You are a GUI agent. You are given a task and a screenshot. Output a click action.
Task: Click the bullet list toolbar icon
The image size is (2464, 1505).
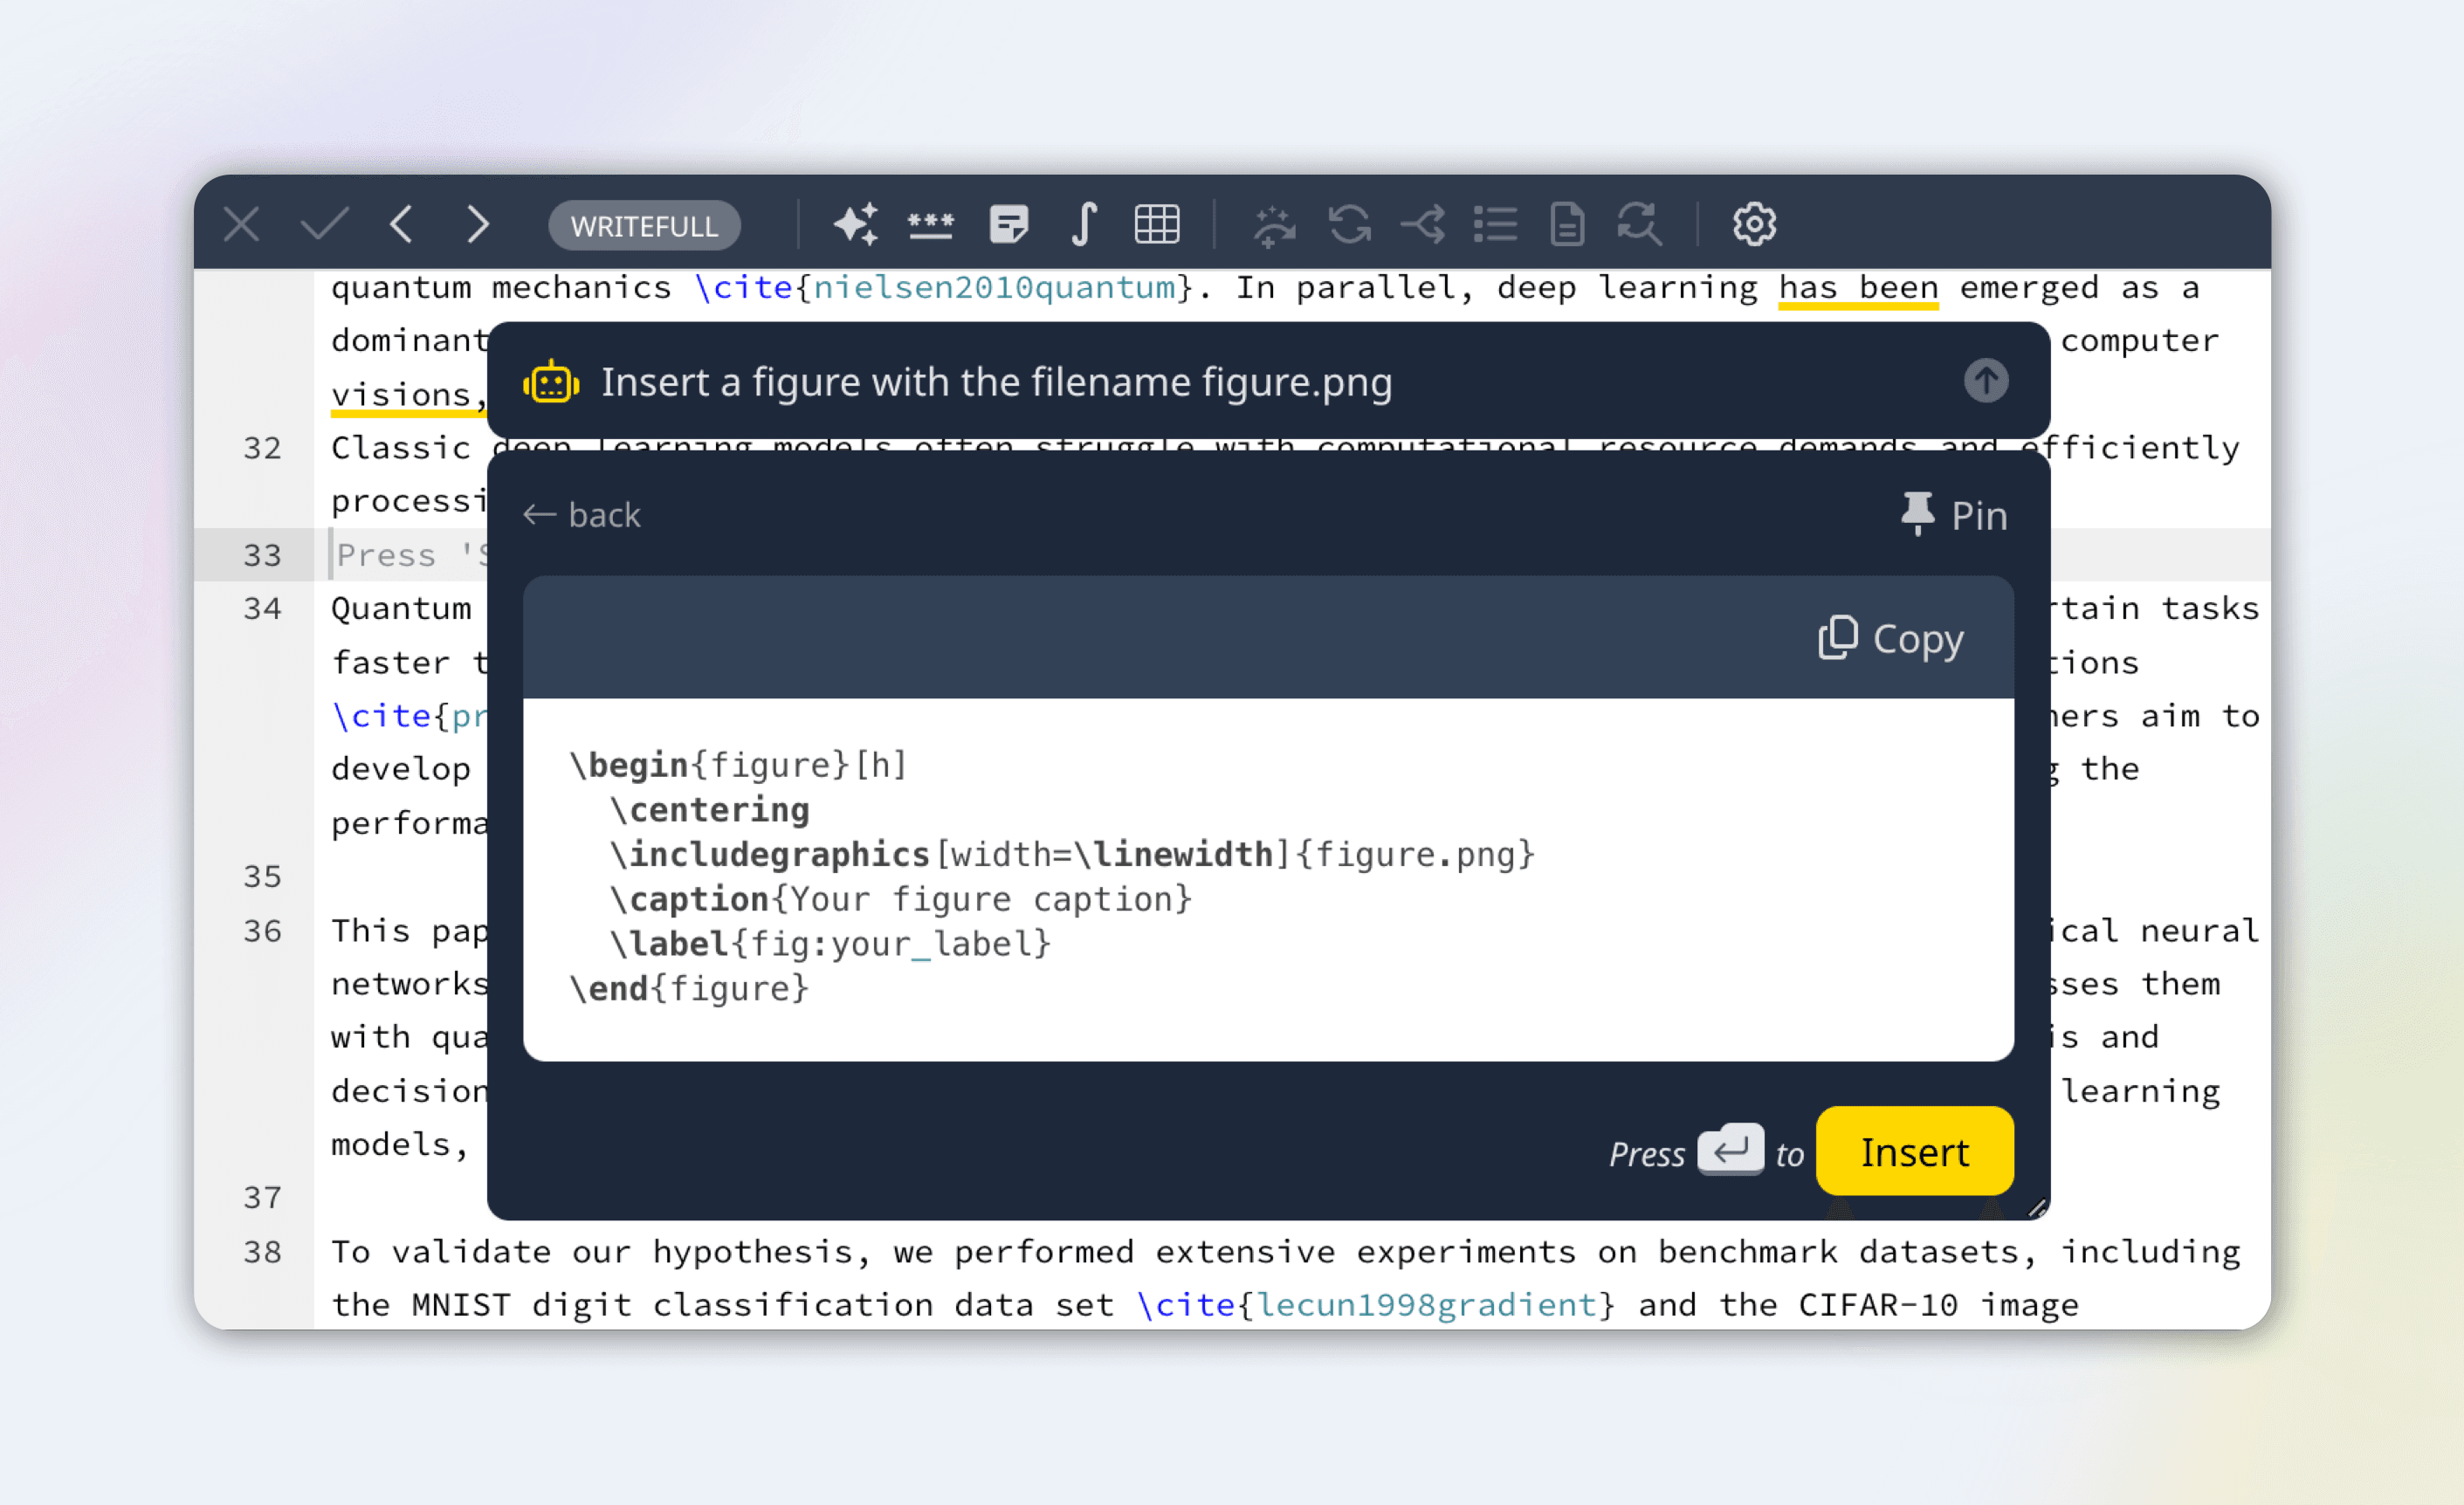pos(1496,224)
